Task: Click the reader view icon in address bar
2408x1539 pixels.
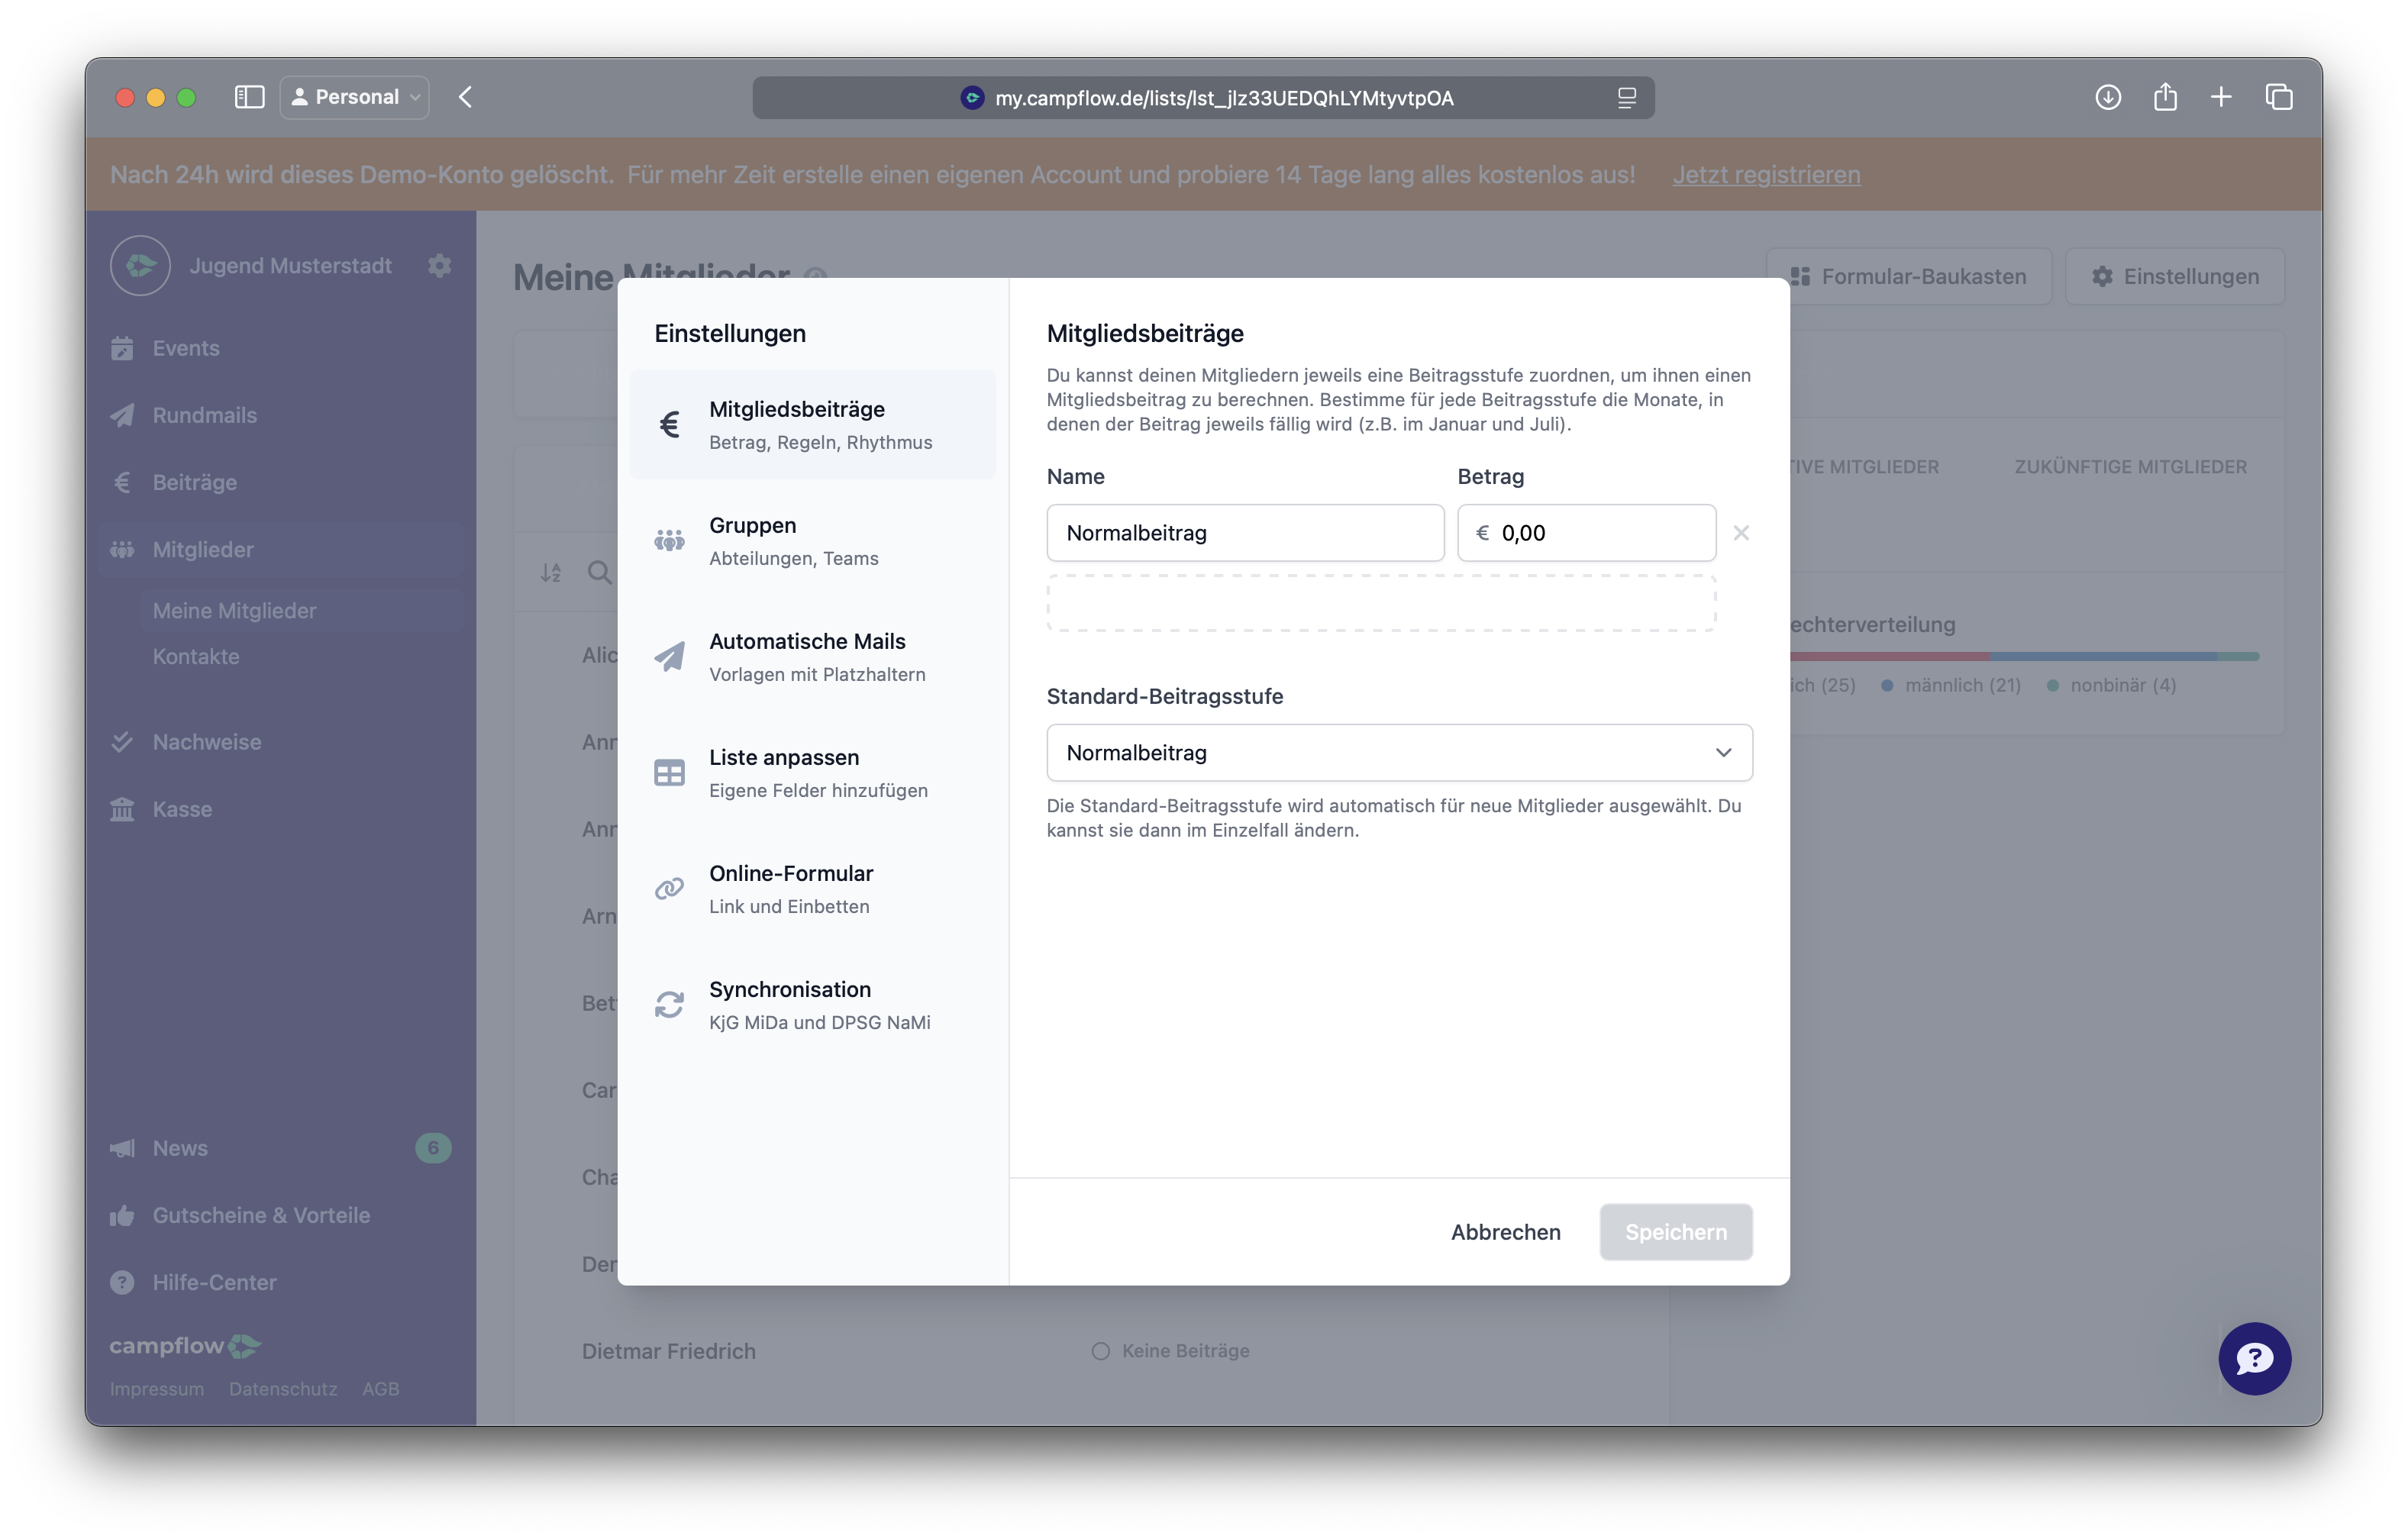Action: coord(1627,98)
